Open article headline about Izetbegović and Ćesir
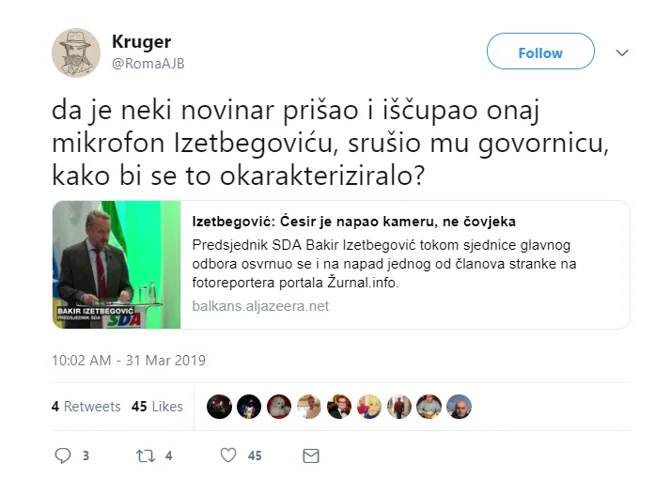 click(x=354, y=221)
